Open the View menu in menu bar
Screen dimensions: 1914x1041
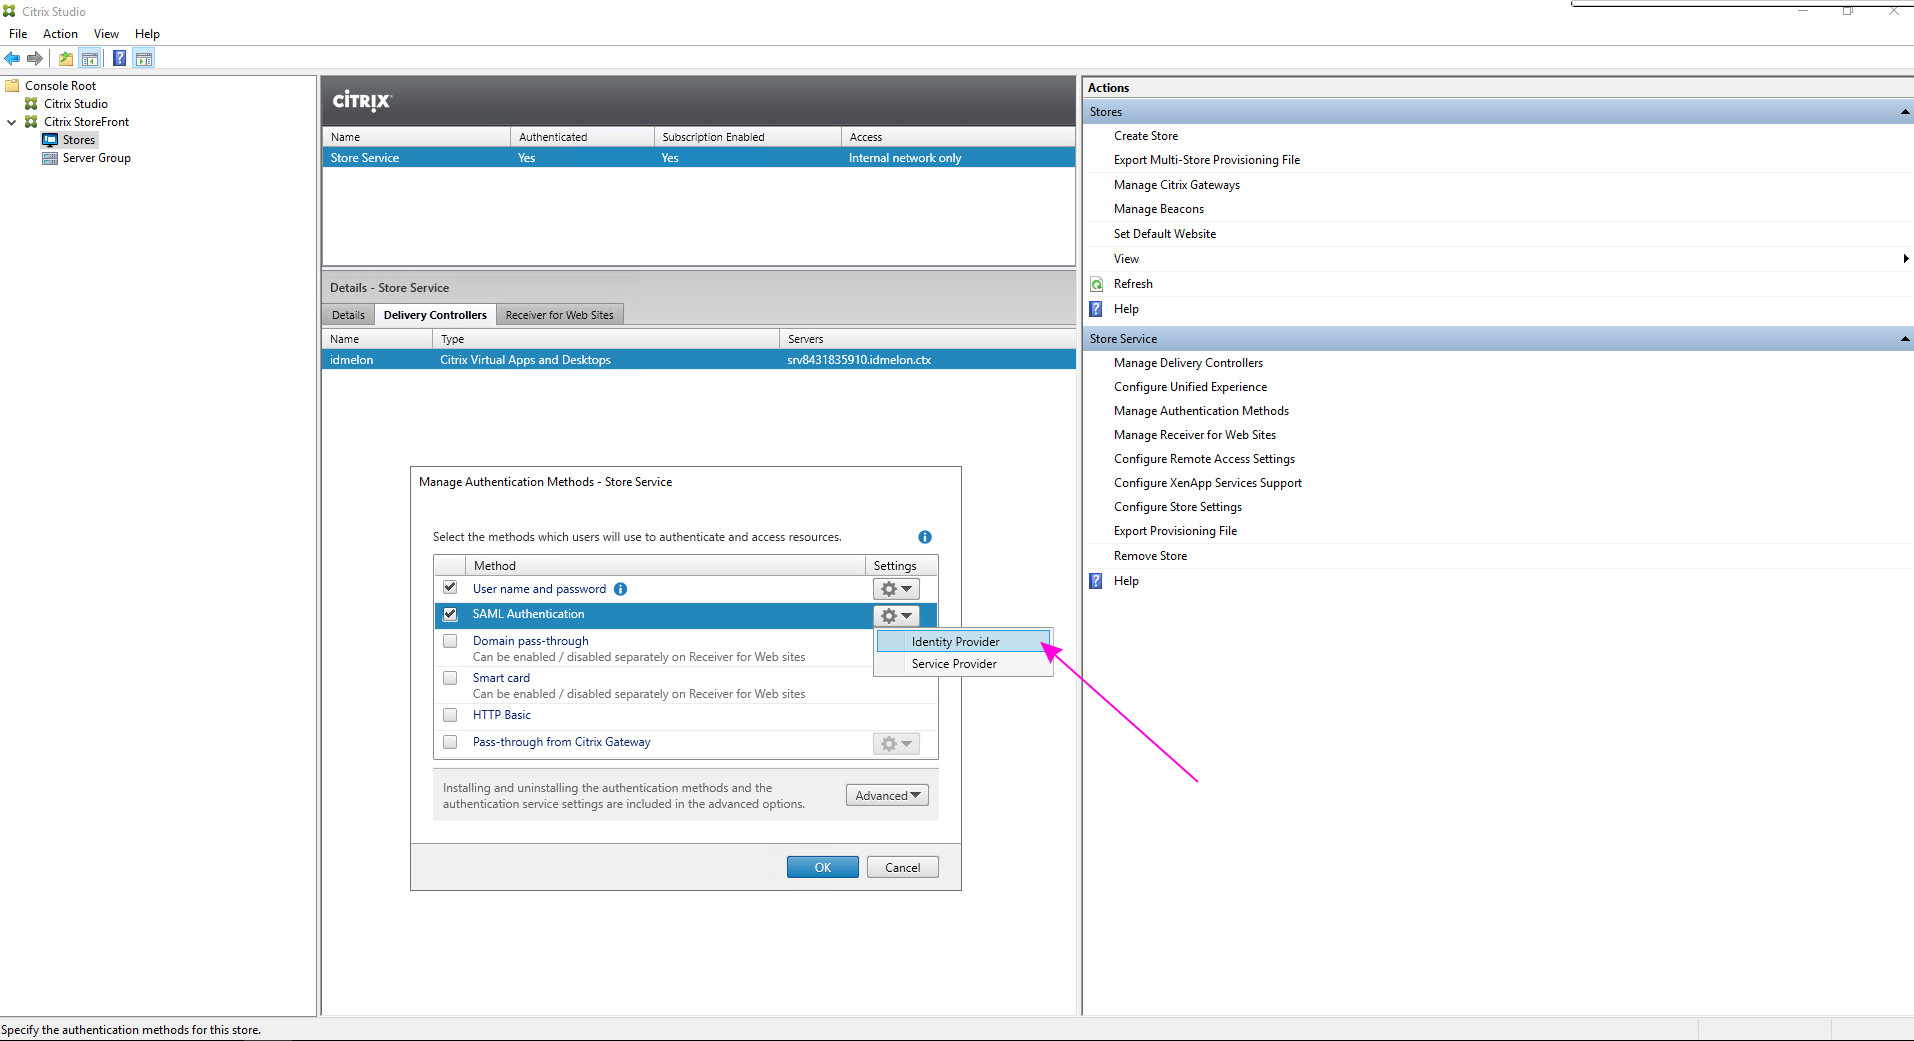coord(106,34)
